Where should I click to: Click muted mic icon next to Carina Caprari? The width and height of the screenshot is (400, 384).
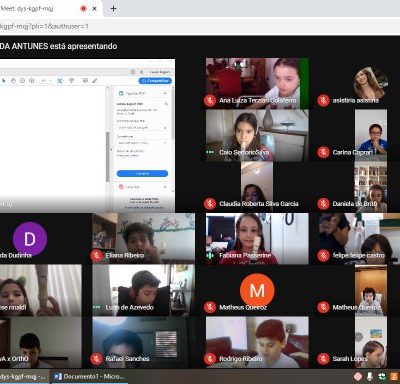point(323,152)
